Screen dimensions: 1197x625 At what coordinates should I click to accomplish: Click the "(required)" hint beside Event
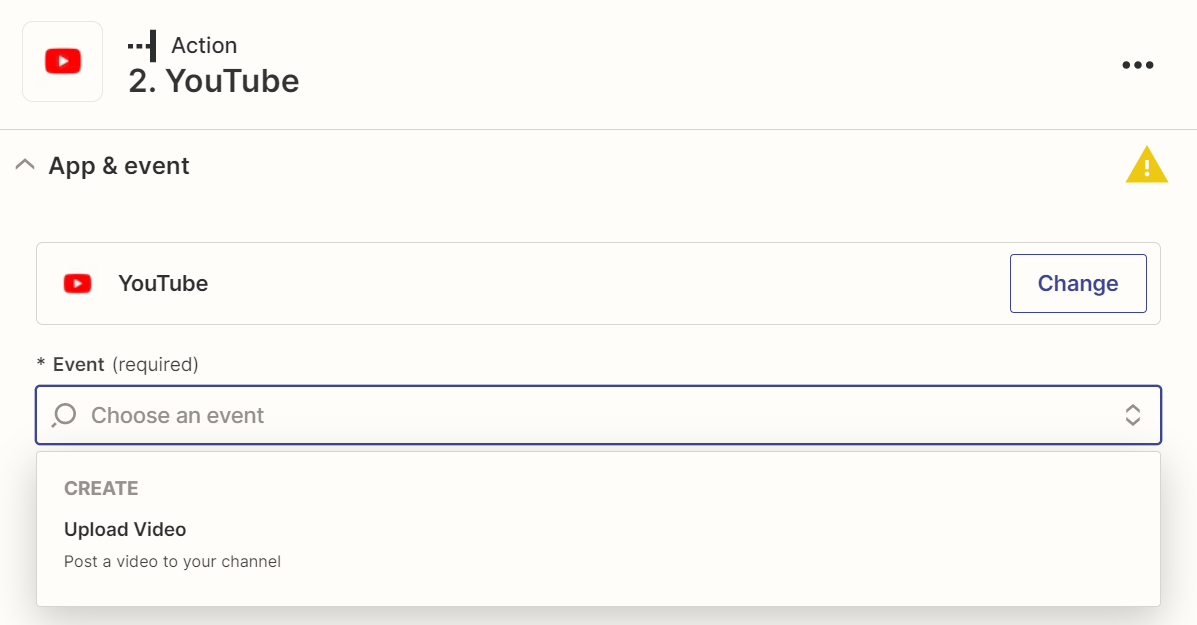point(155,364)
